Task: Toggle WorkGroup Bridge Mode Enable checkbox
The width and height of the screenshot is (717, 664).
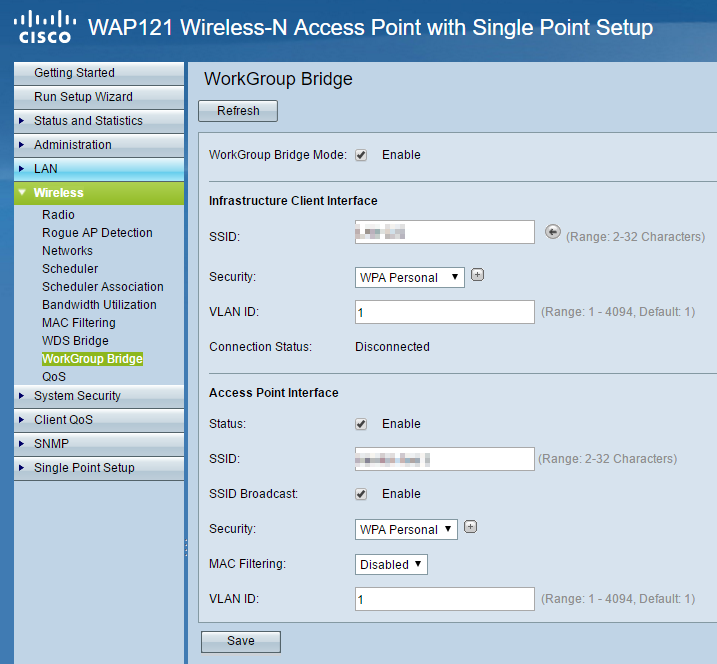Action: [361, 155]
